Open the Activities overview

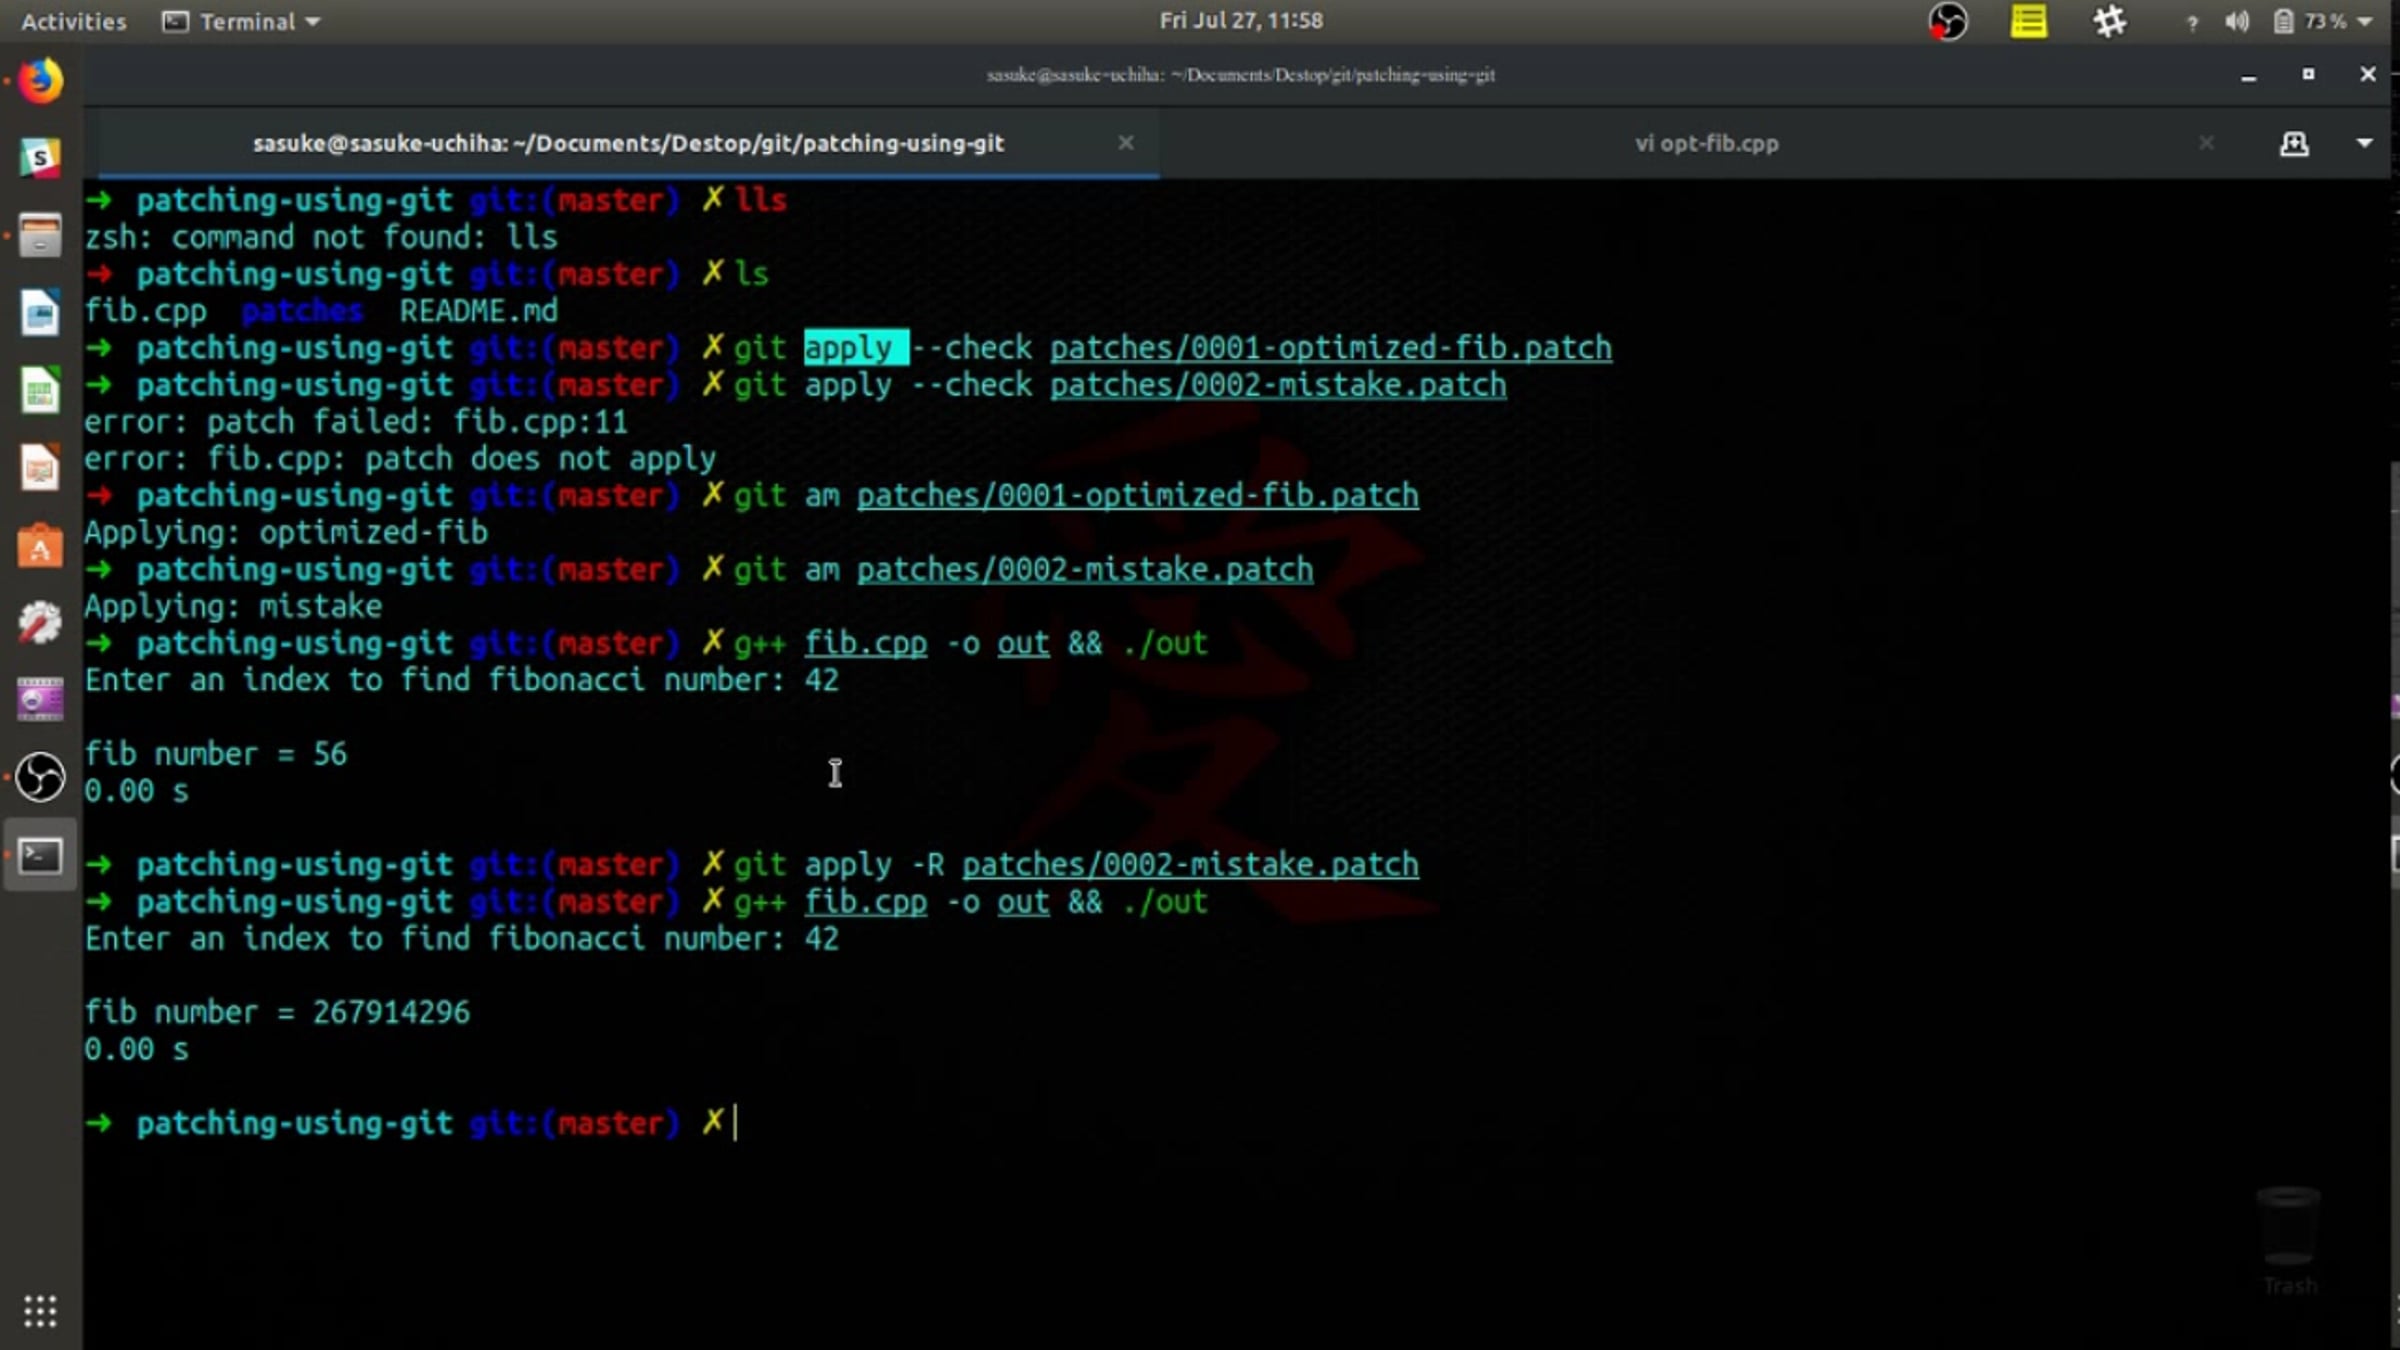tap(74, 21)
